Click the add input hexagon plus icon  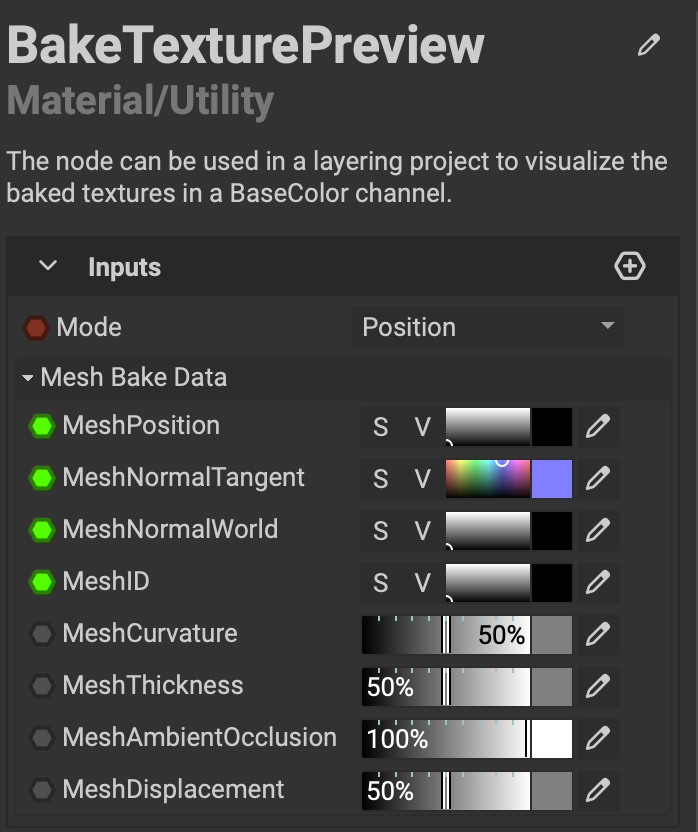tap(629, 266)
